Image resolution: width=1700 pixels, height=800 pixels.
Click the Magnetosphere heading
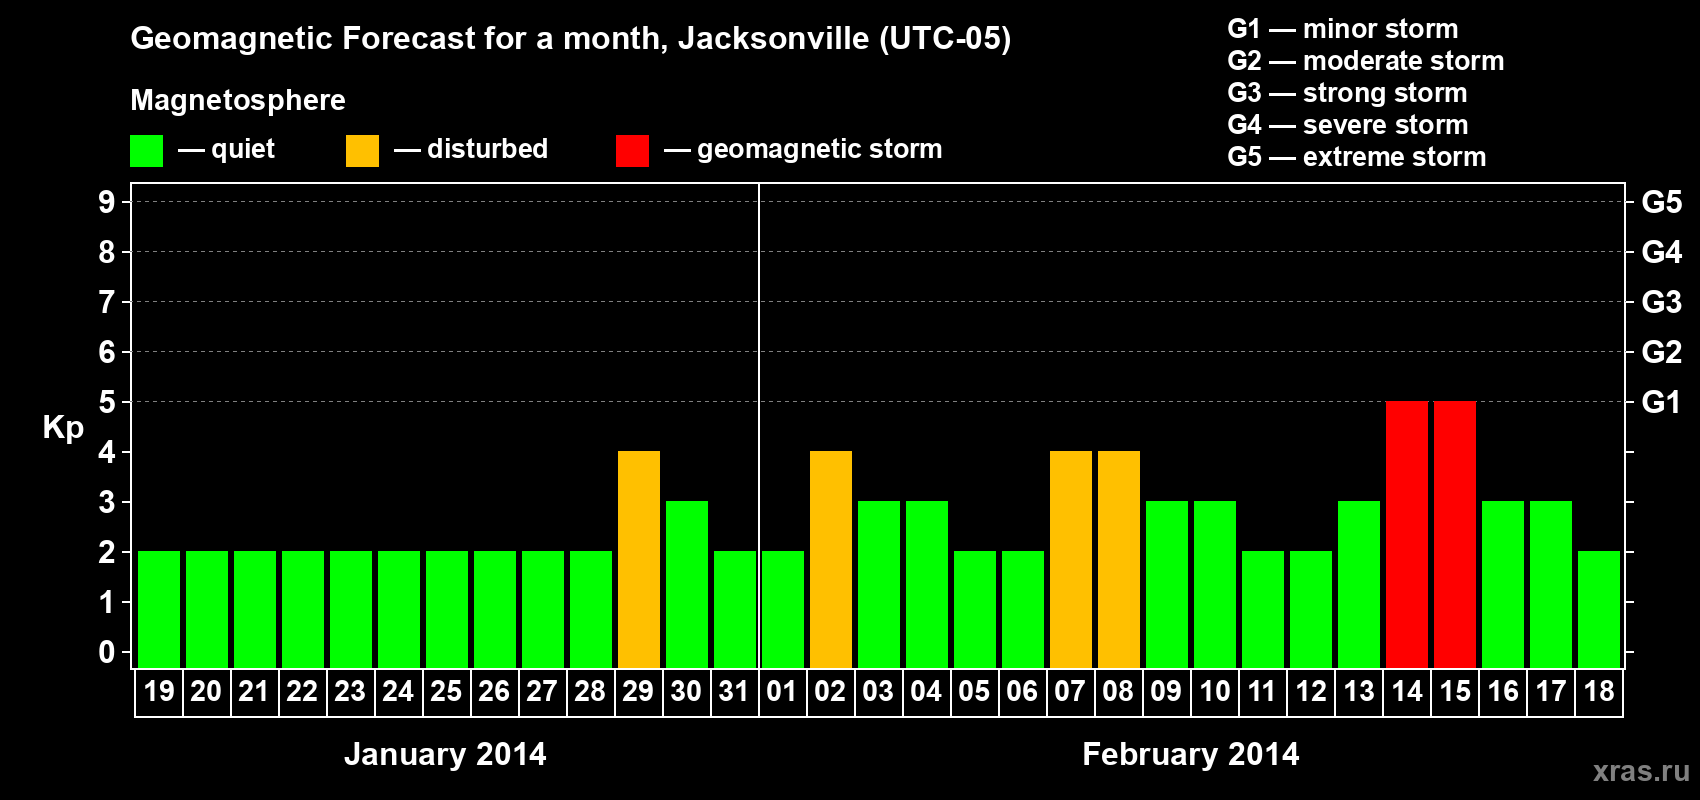(238, 100)
